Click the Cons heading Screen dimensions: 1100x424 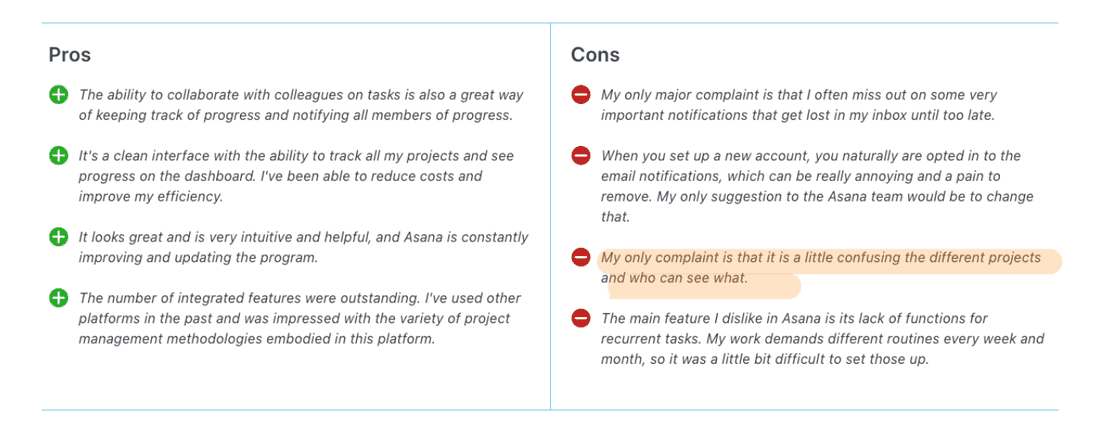click(x=595, y=54)
